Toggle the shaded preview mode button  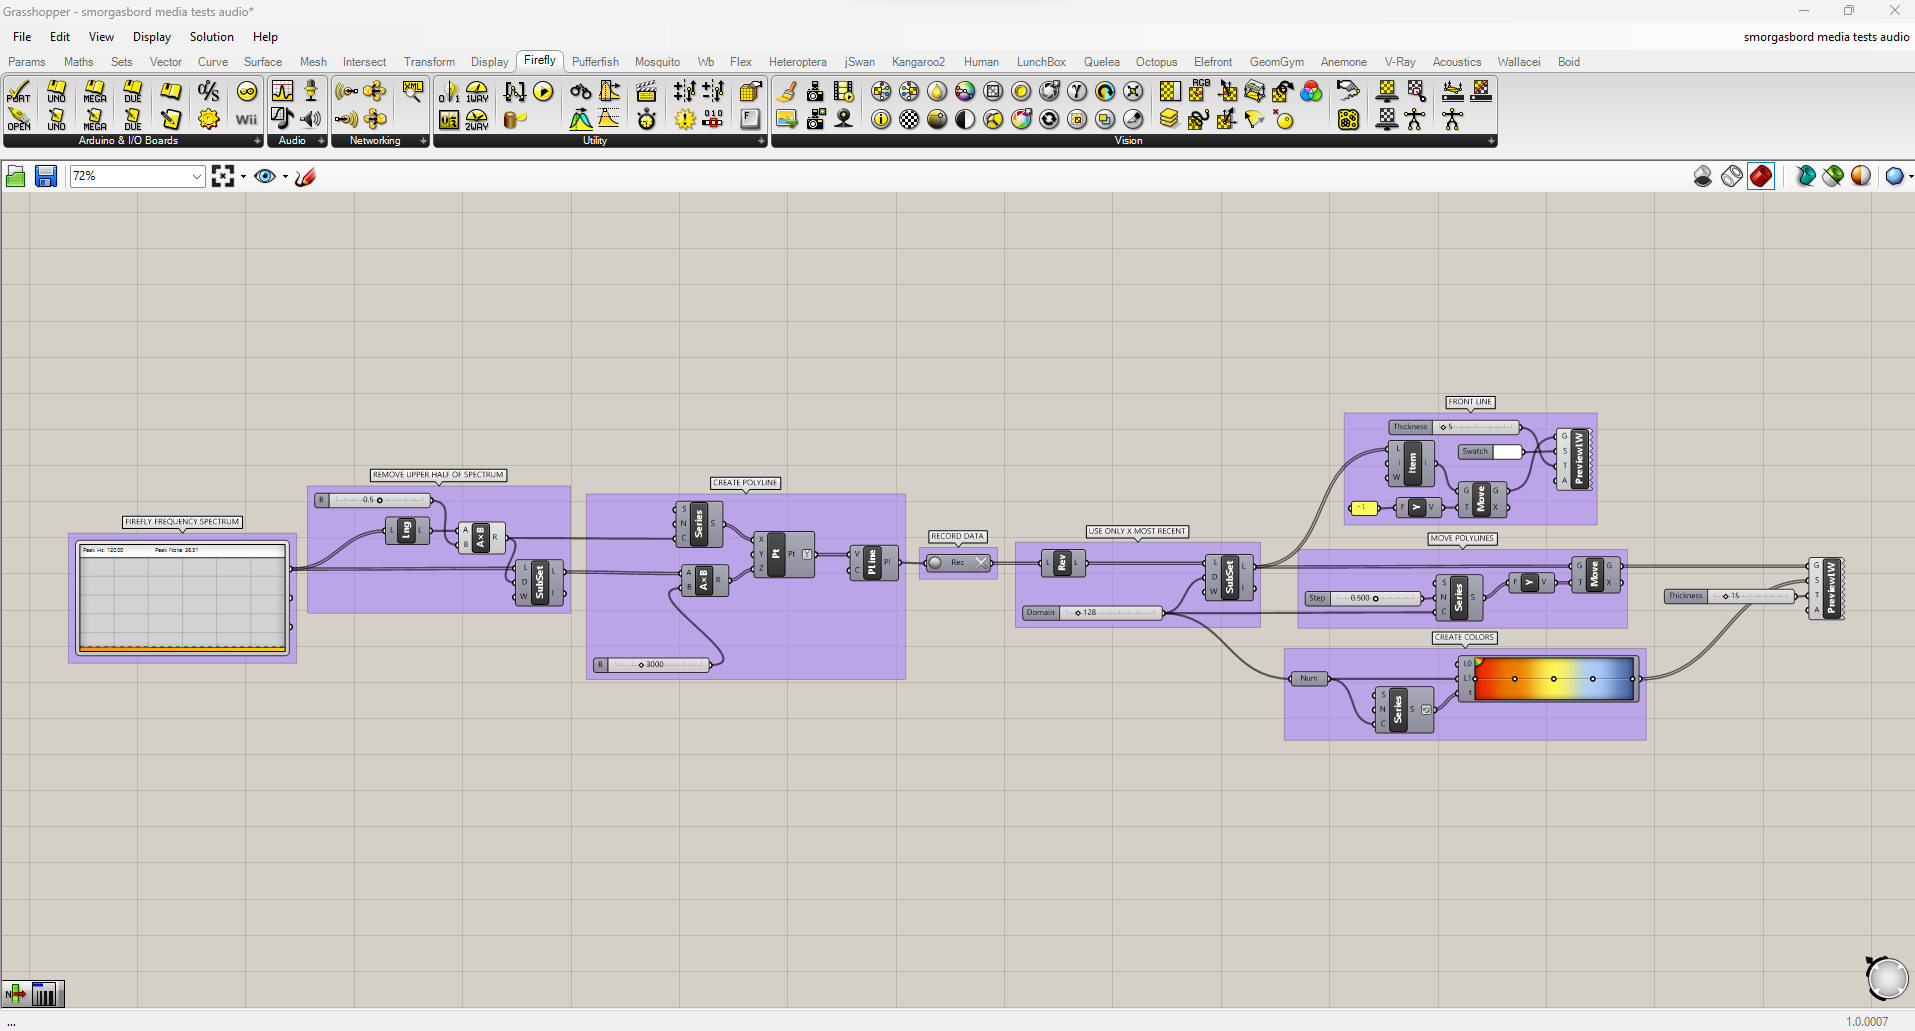point(1761,177)
